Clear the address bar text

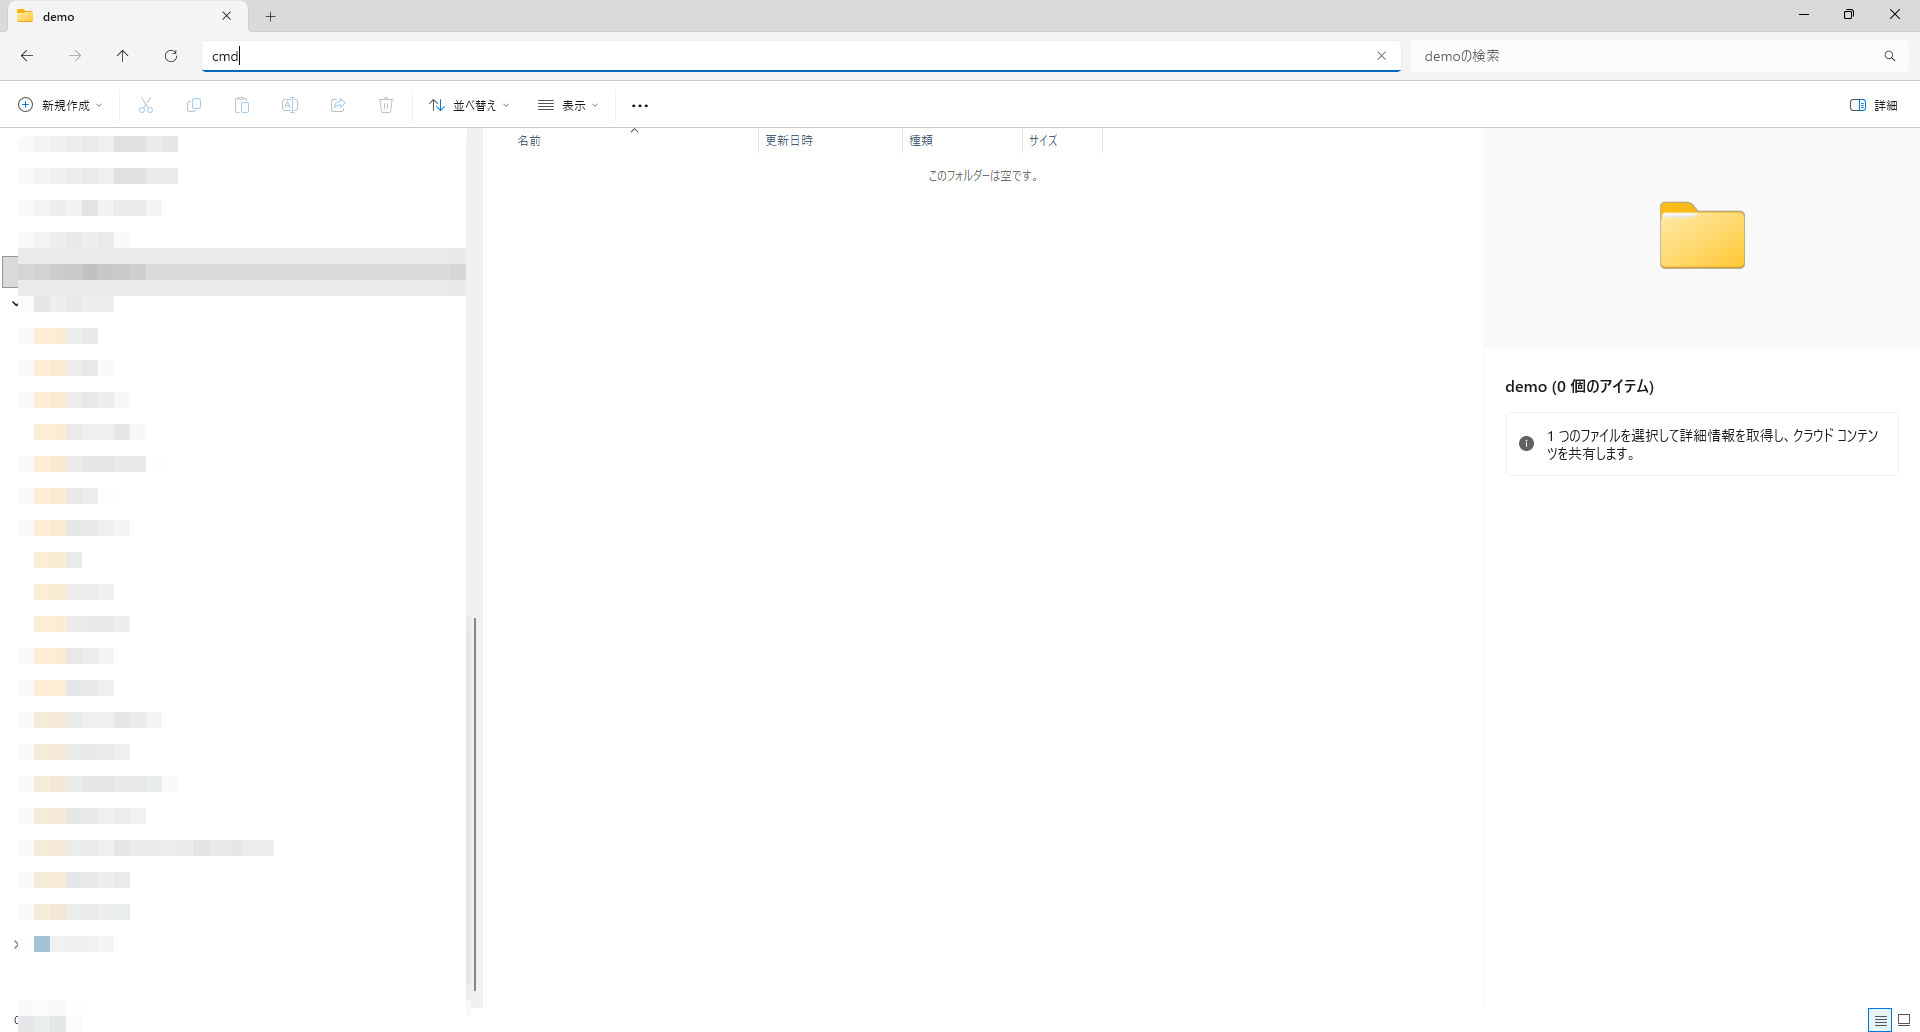1381,56
